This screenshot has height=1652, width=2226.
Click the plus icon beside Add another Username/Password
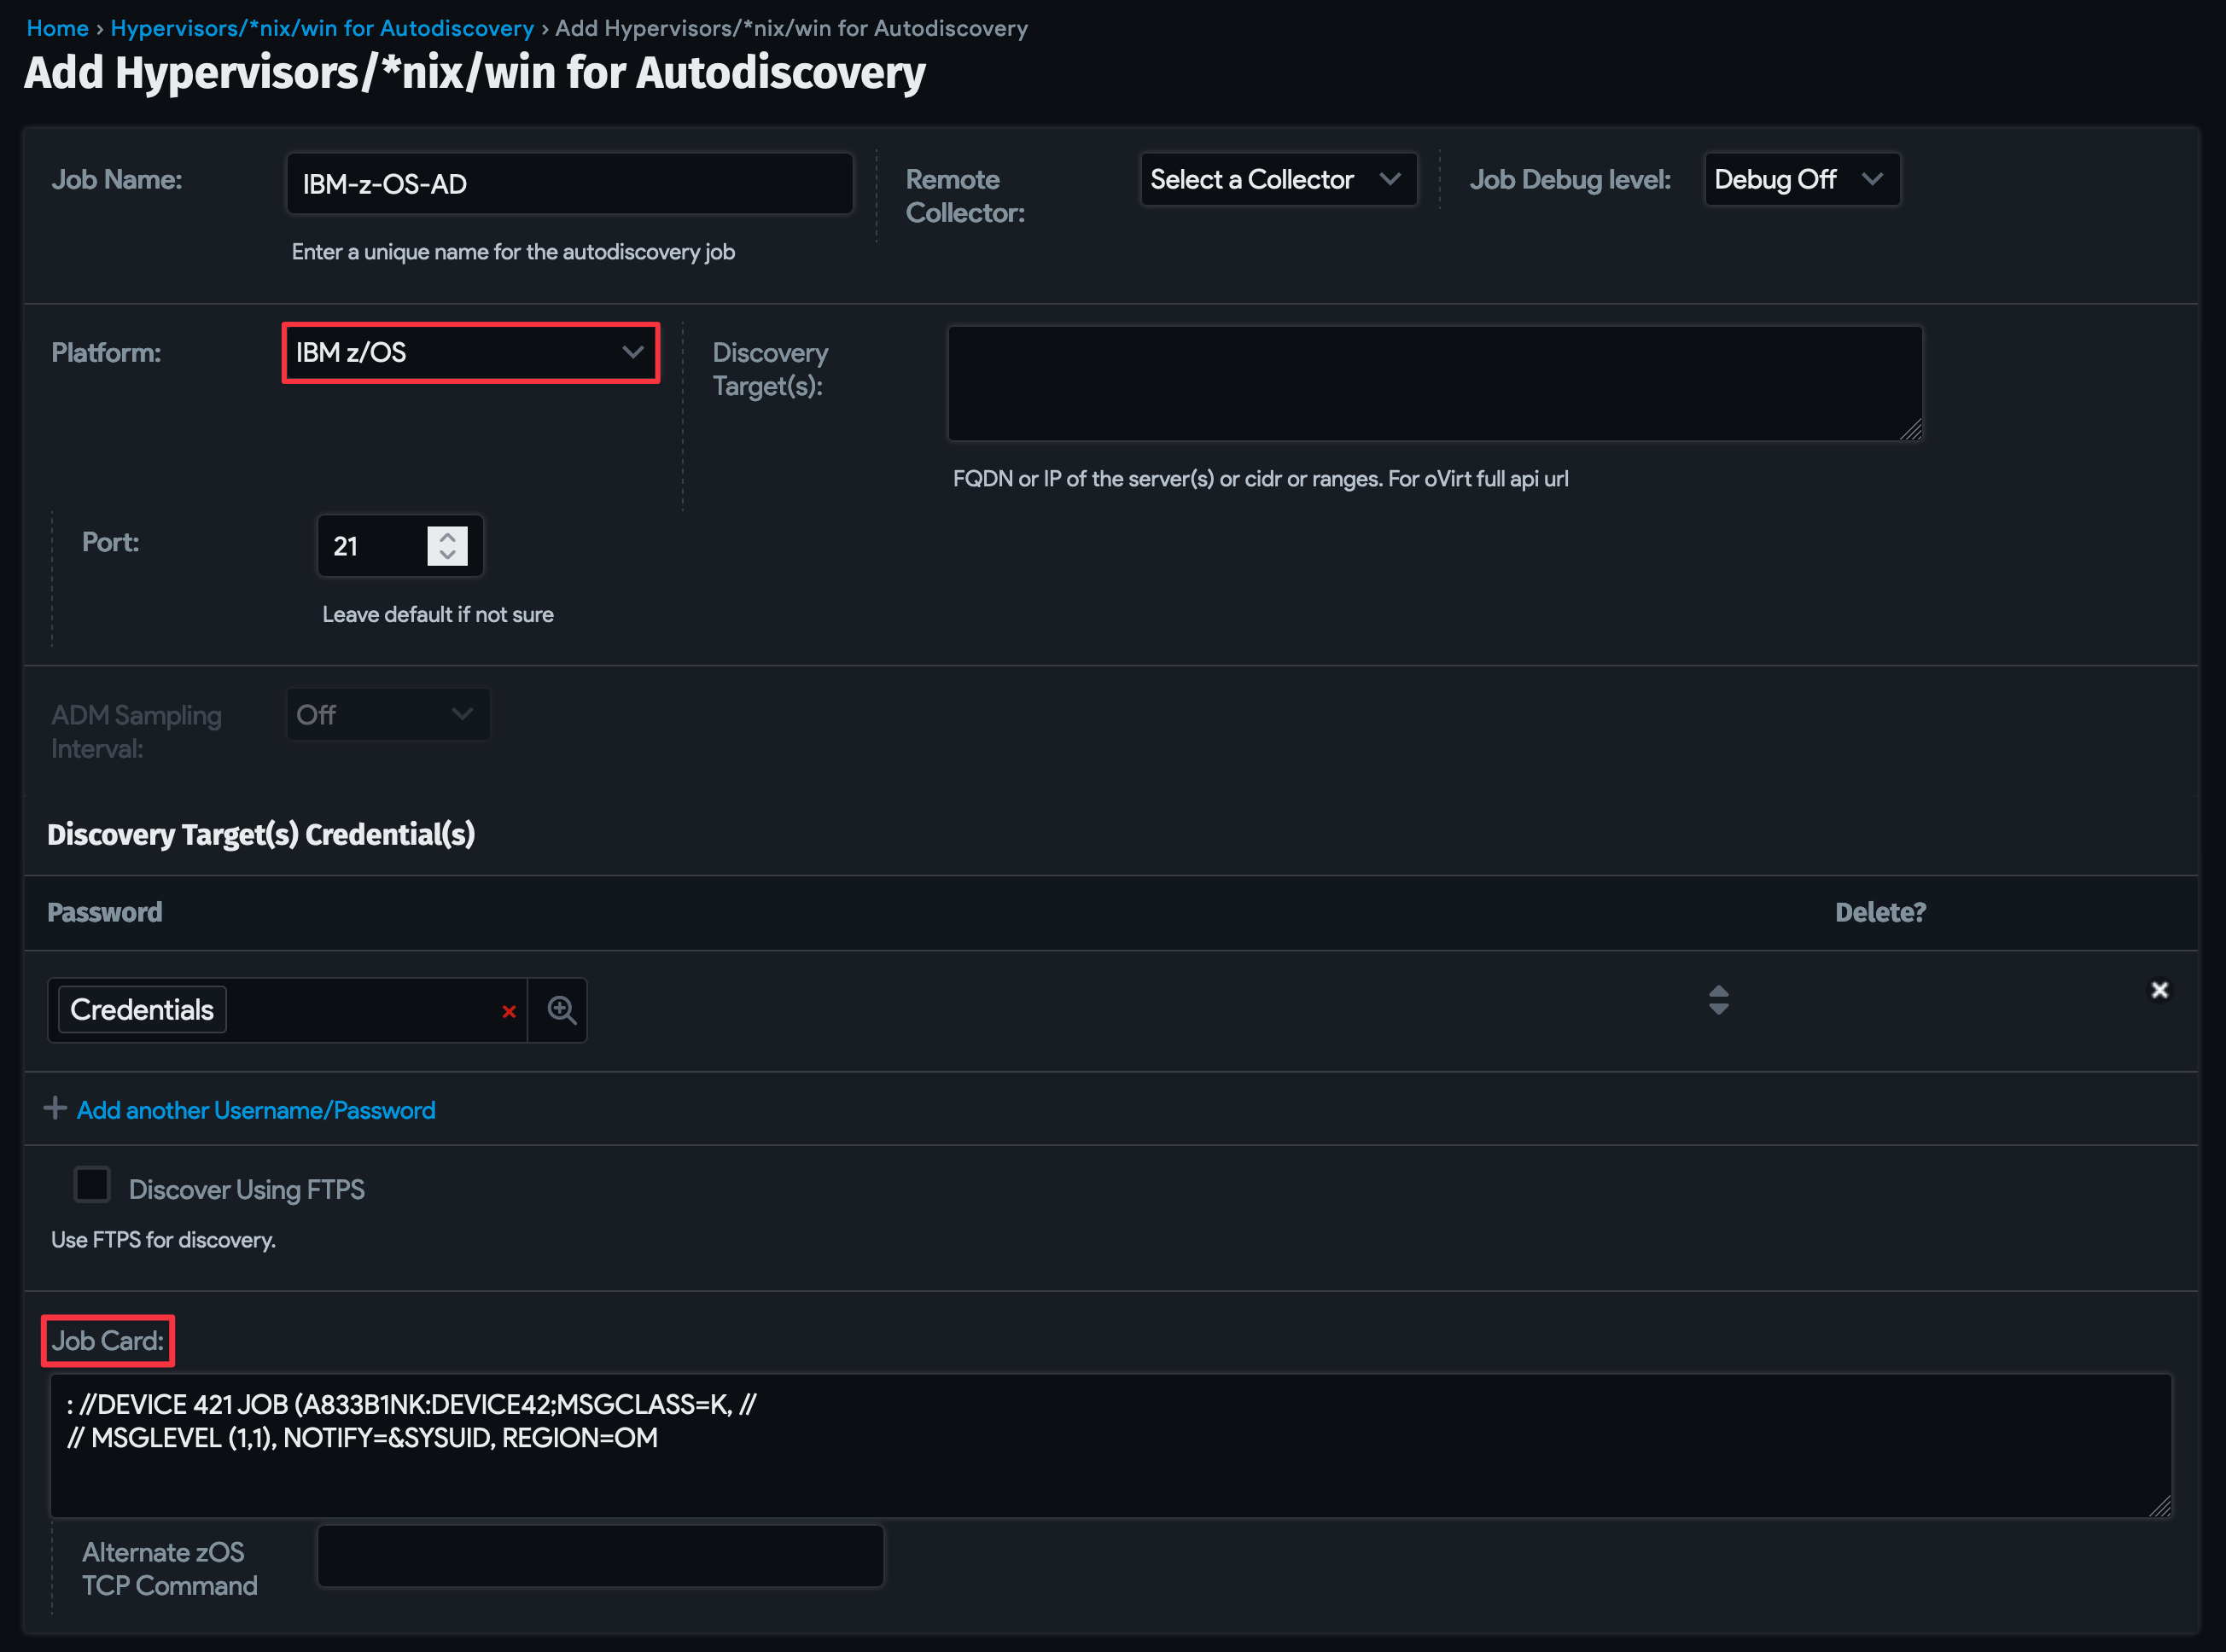point(55,1108)
